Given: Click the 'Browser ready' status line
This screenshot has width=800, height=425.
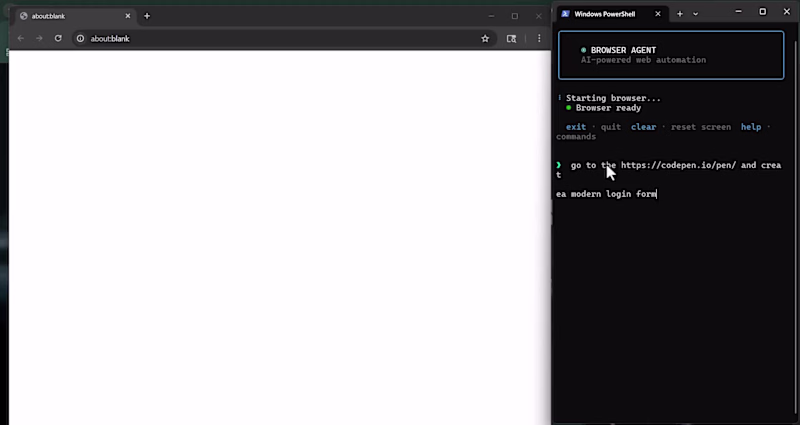Looking at the screenshot, I should pos(608,108).
